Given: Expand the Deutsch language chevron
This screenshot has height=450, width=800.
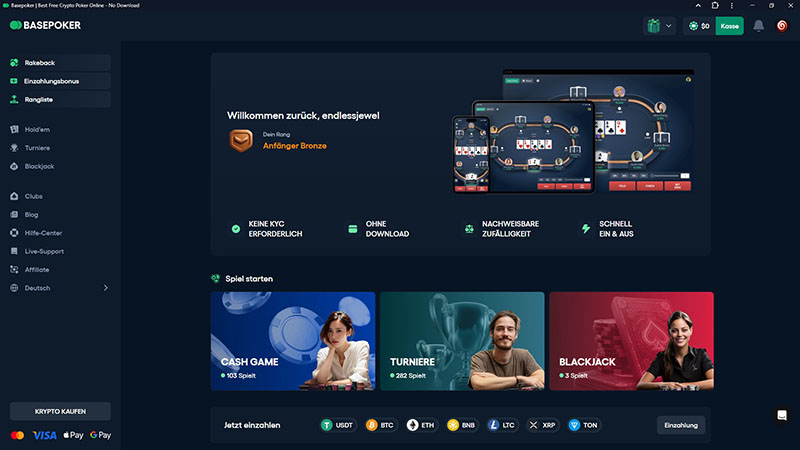Looking at the screenshot, I should pyautogui.click(x=106, y=288).
